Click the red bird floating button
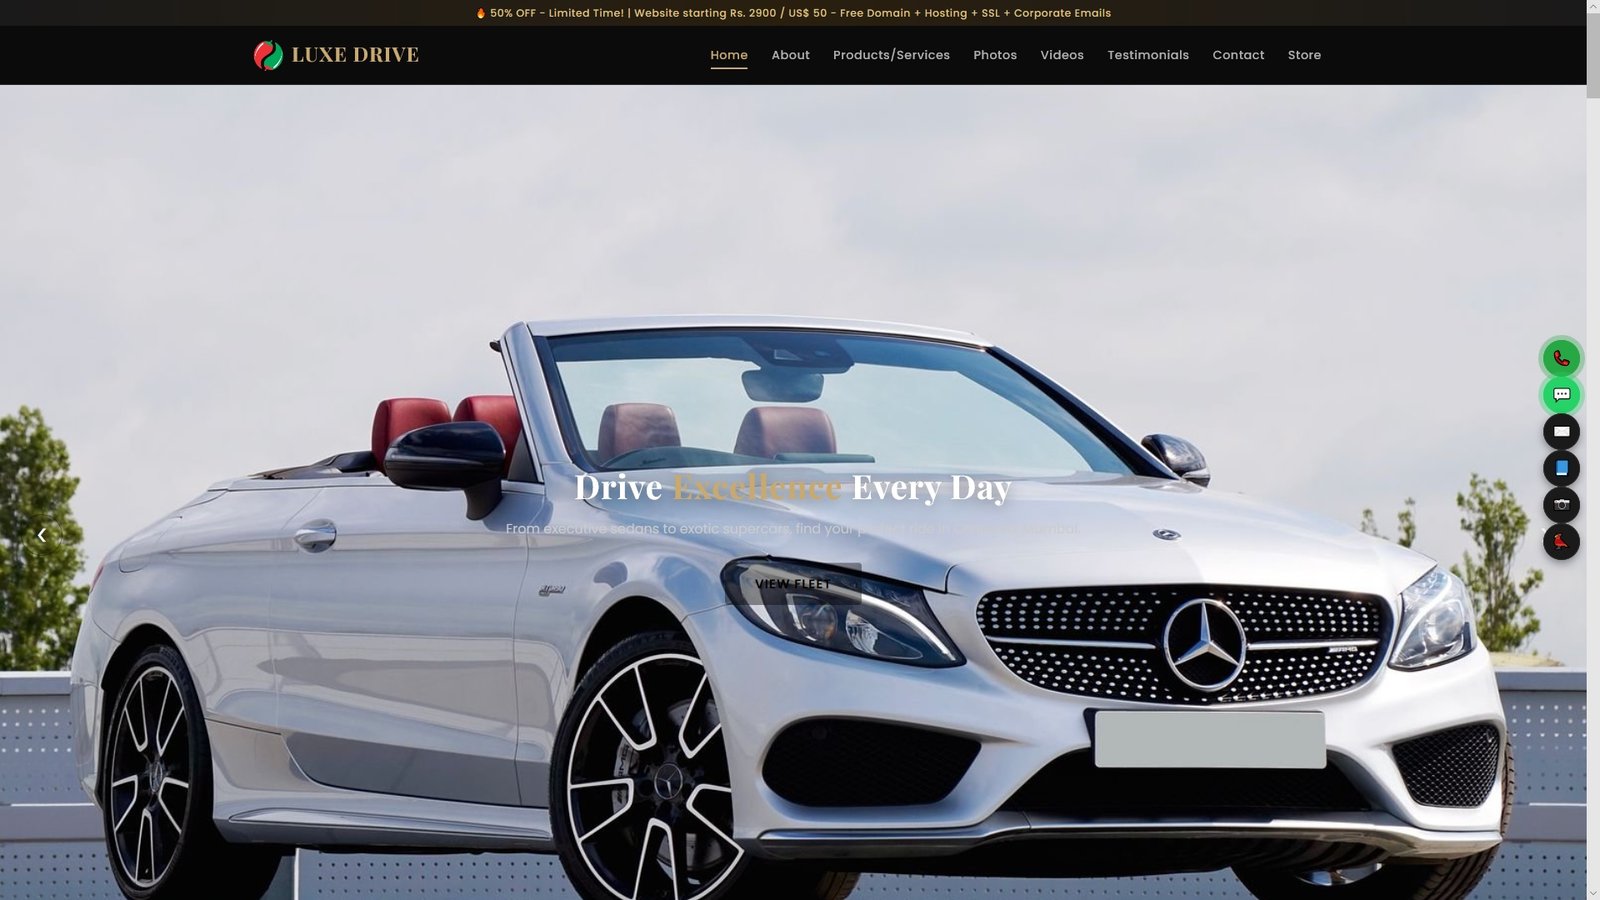Screen dimensions: 1600x900 (x=1561, y=542)
